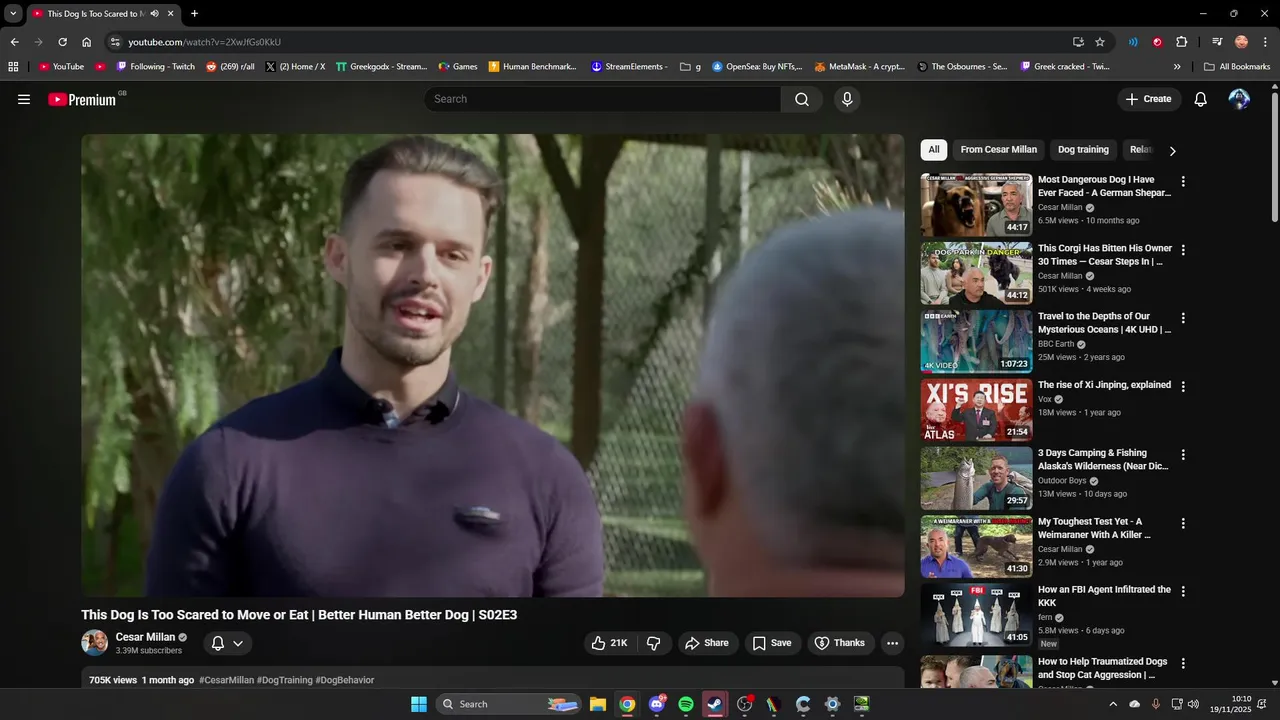Viewport: 1280px width, 720px height.
Task: Open the 3 Days Camping video thumbnail
Action: coord(976,478)
